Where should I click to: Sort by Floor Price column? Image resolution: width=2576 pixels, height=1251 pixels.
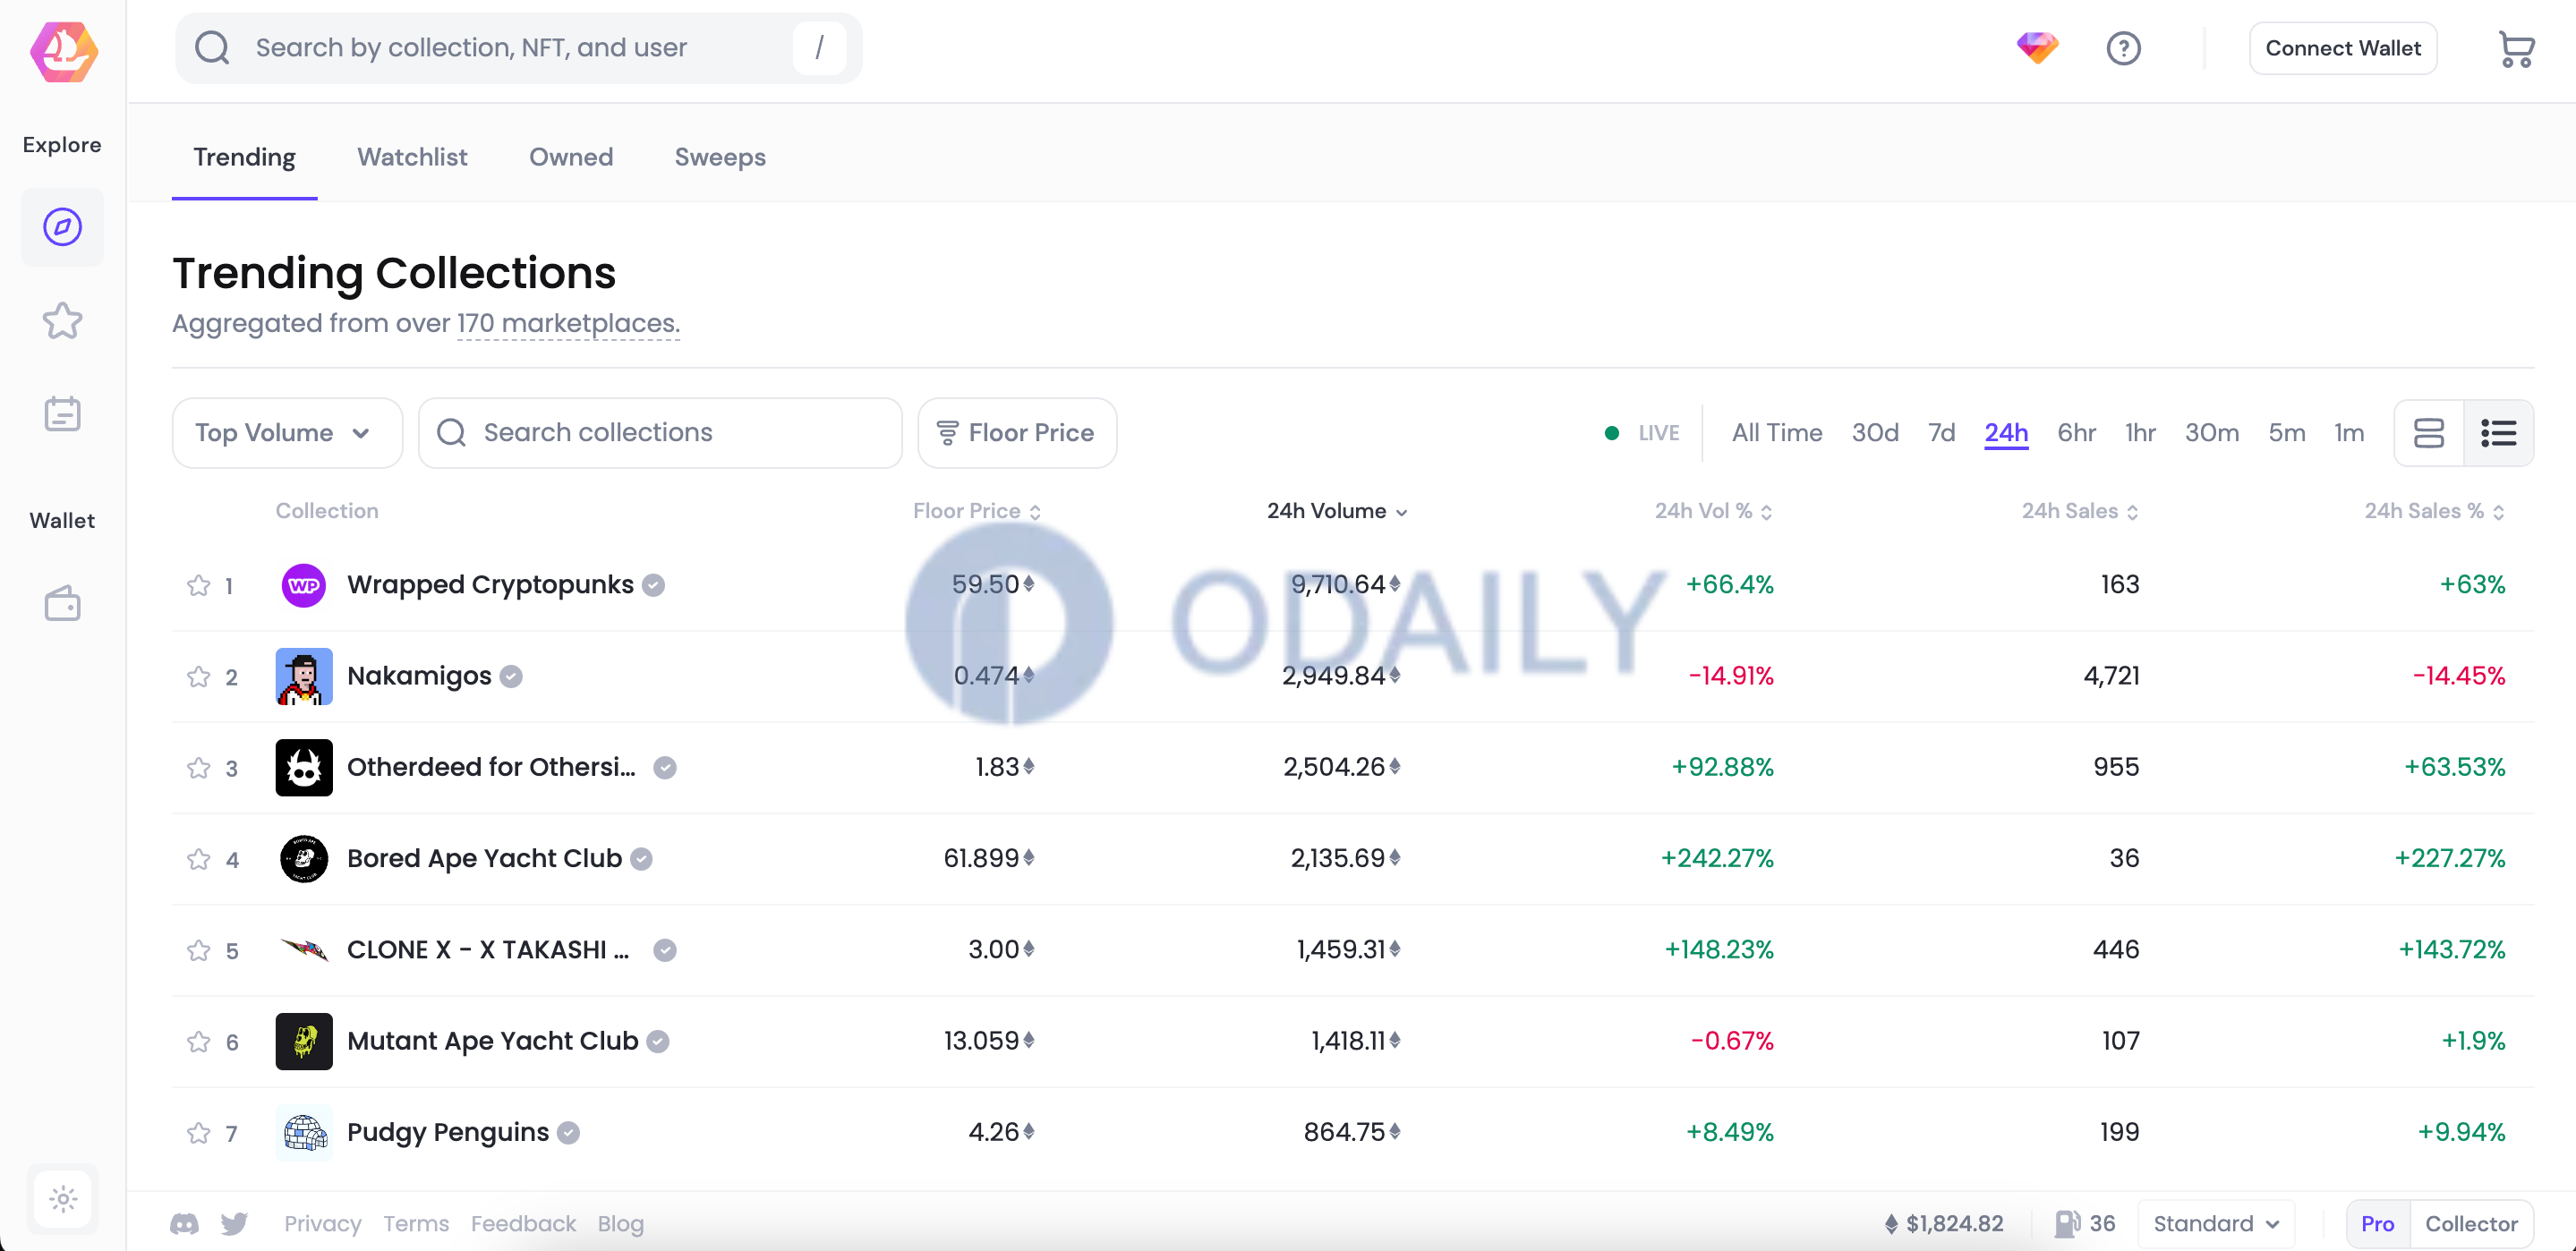tap(976, 511)
